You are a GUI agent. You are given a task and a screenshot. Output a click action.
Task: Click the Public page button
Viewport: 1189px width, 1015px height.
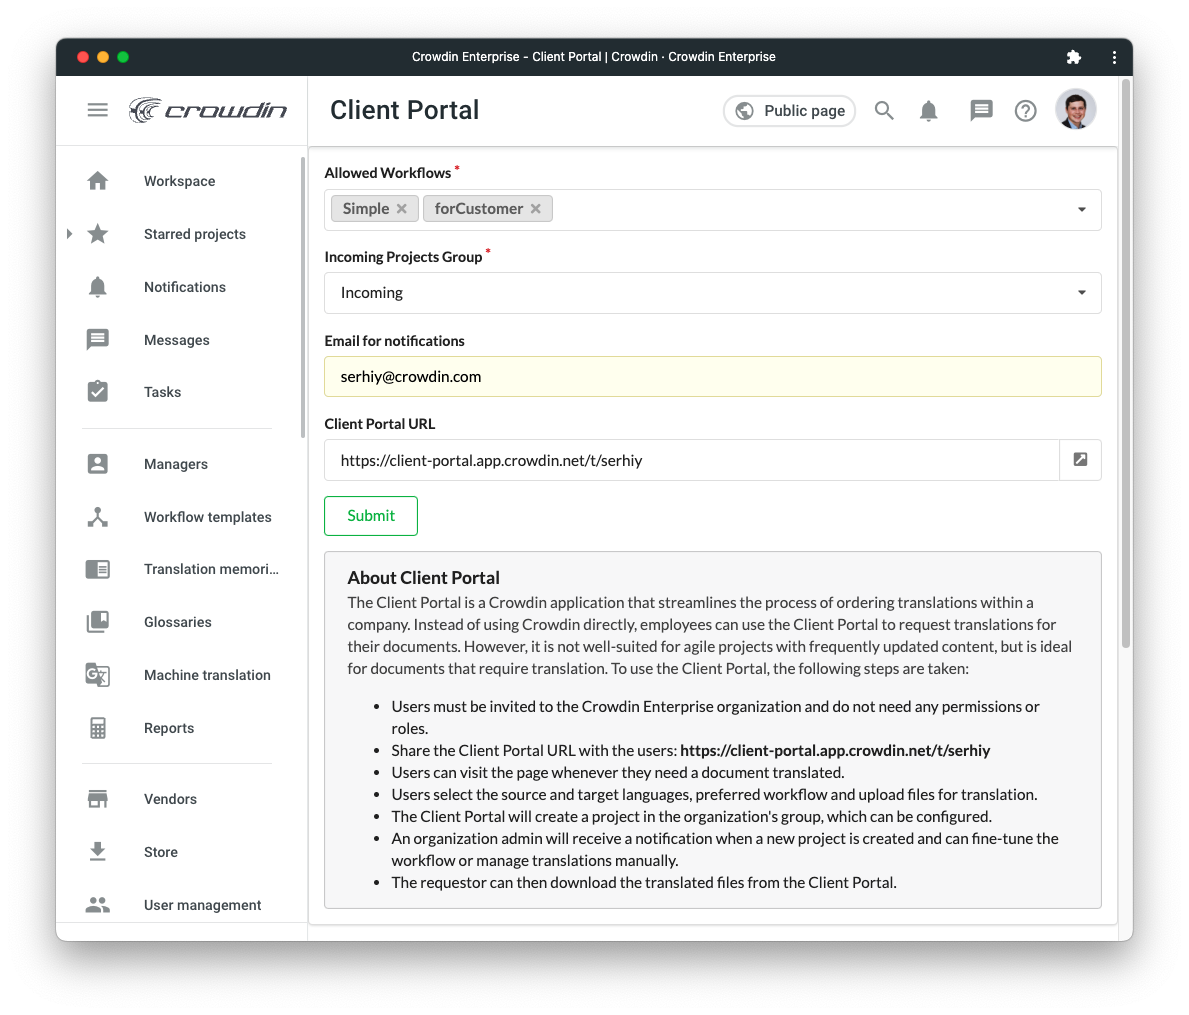[789, 111]
